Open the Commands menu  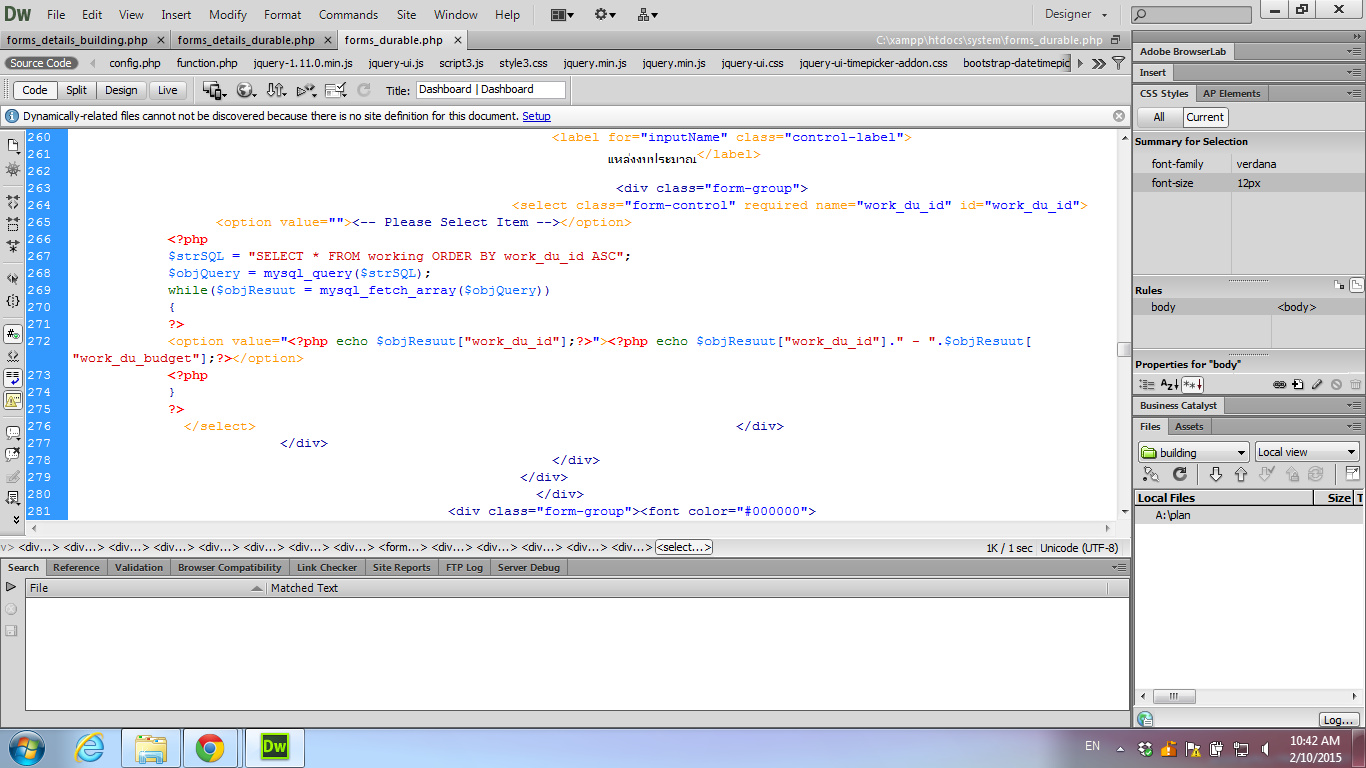[348, 15]
